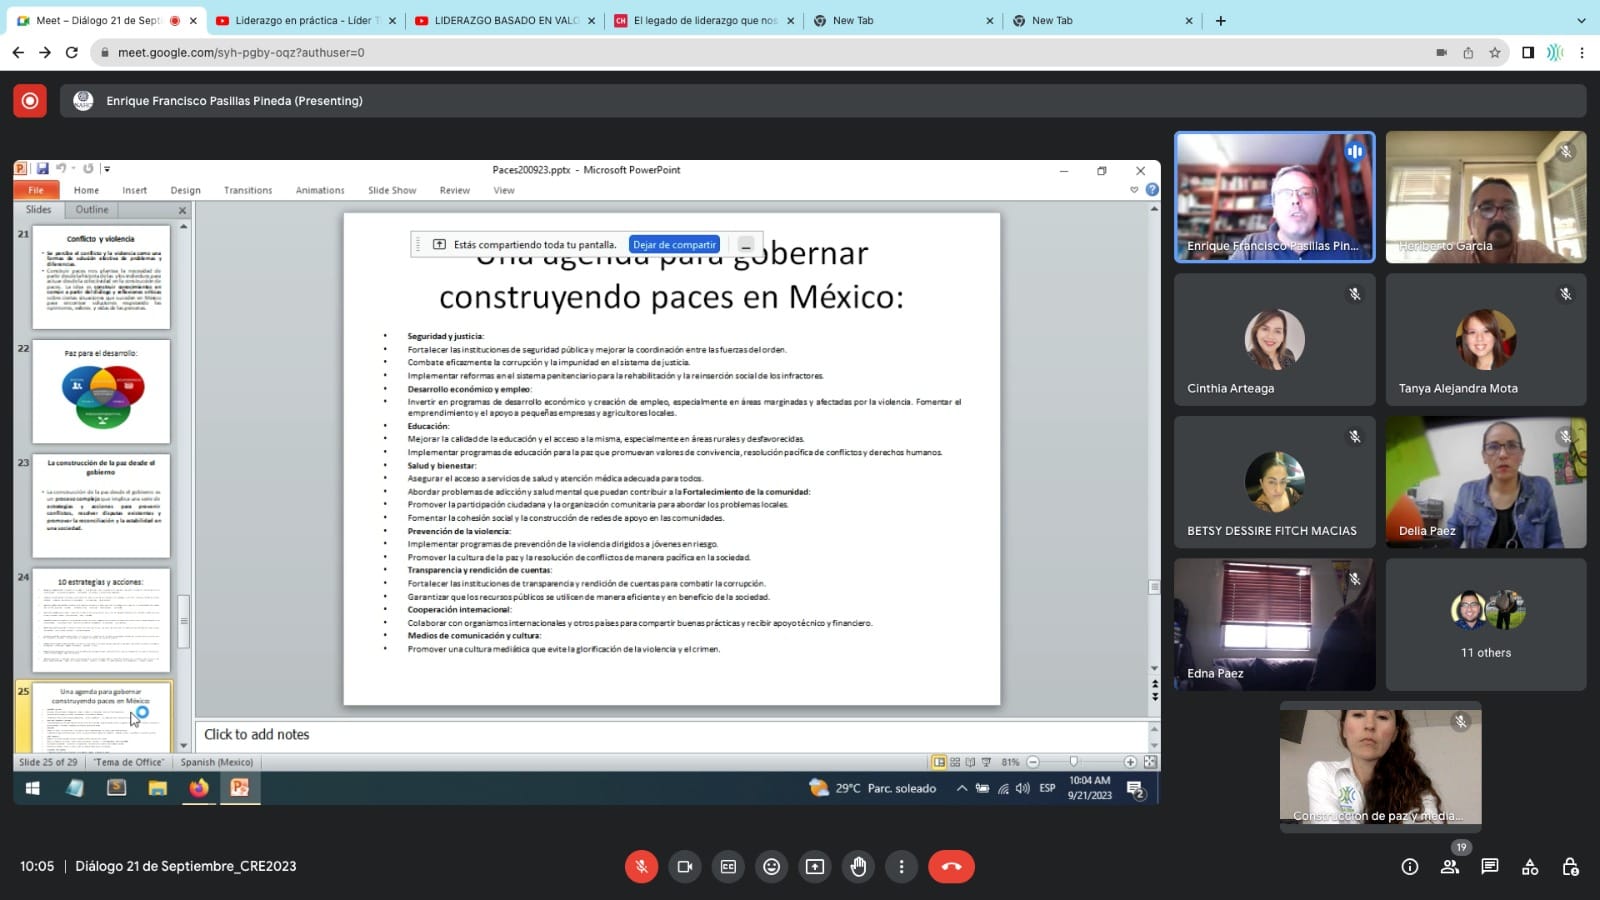The width and height of the screenshot is (1600, 900).
Task: Click the PowerPoint zoom slider handle
Action: pos(1073,762)
